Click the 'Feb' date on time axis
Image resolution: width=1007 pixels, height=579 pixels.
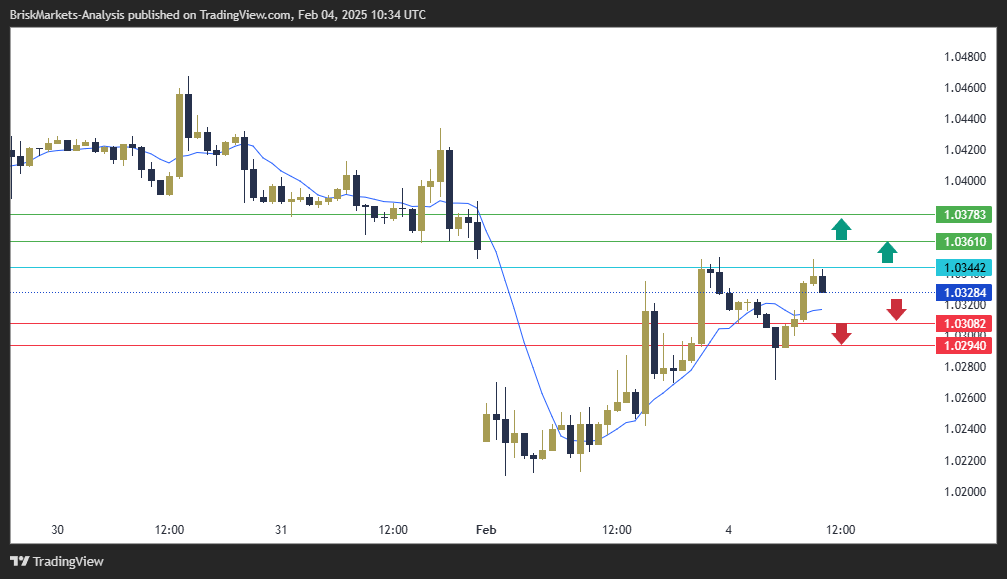coord(485,529)
